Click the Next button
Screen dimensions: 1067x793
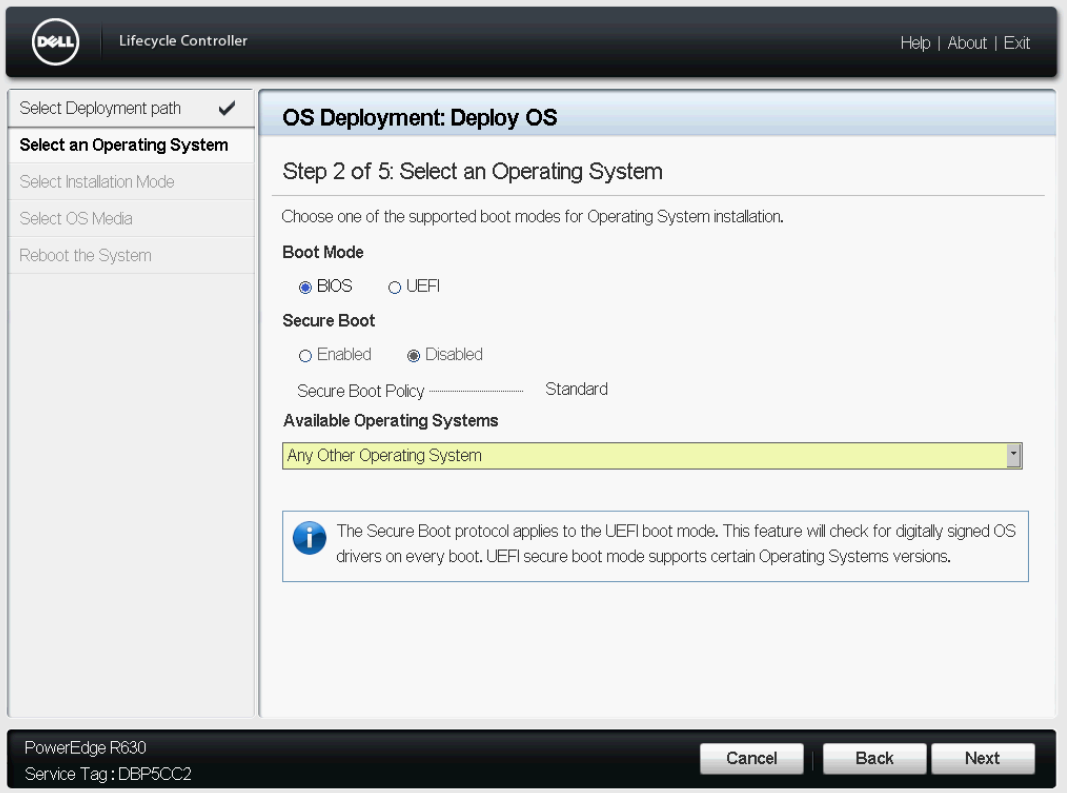pyautogui.click(x=983, y=758)
